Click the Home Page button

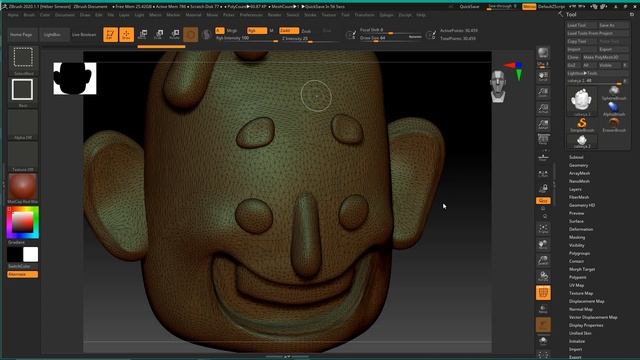point(21,35)
